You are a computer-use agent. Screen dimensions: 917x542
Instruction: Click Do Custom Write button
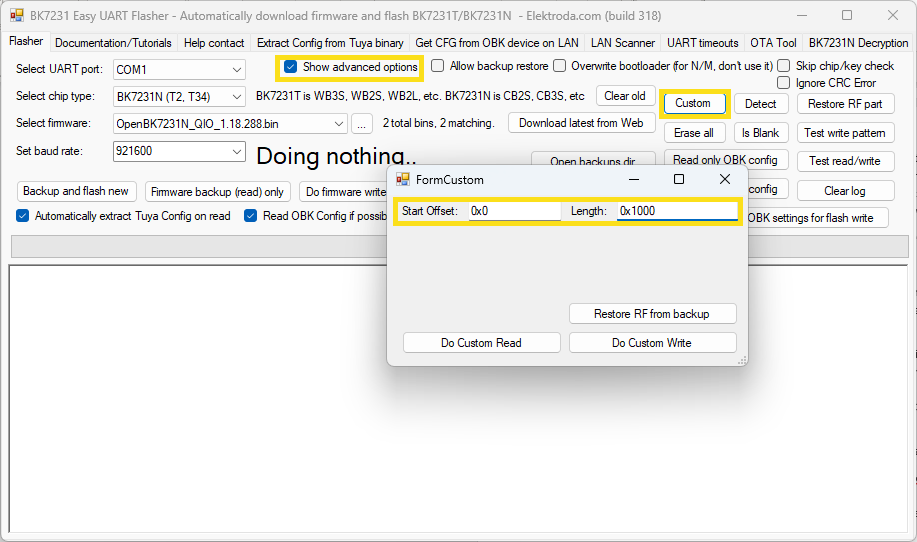point(652,343)
